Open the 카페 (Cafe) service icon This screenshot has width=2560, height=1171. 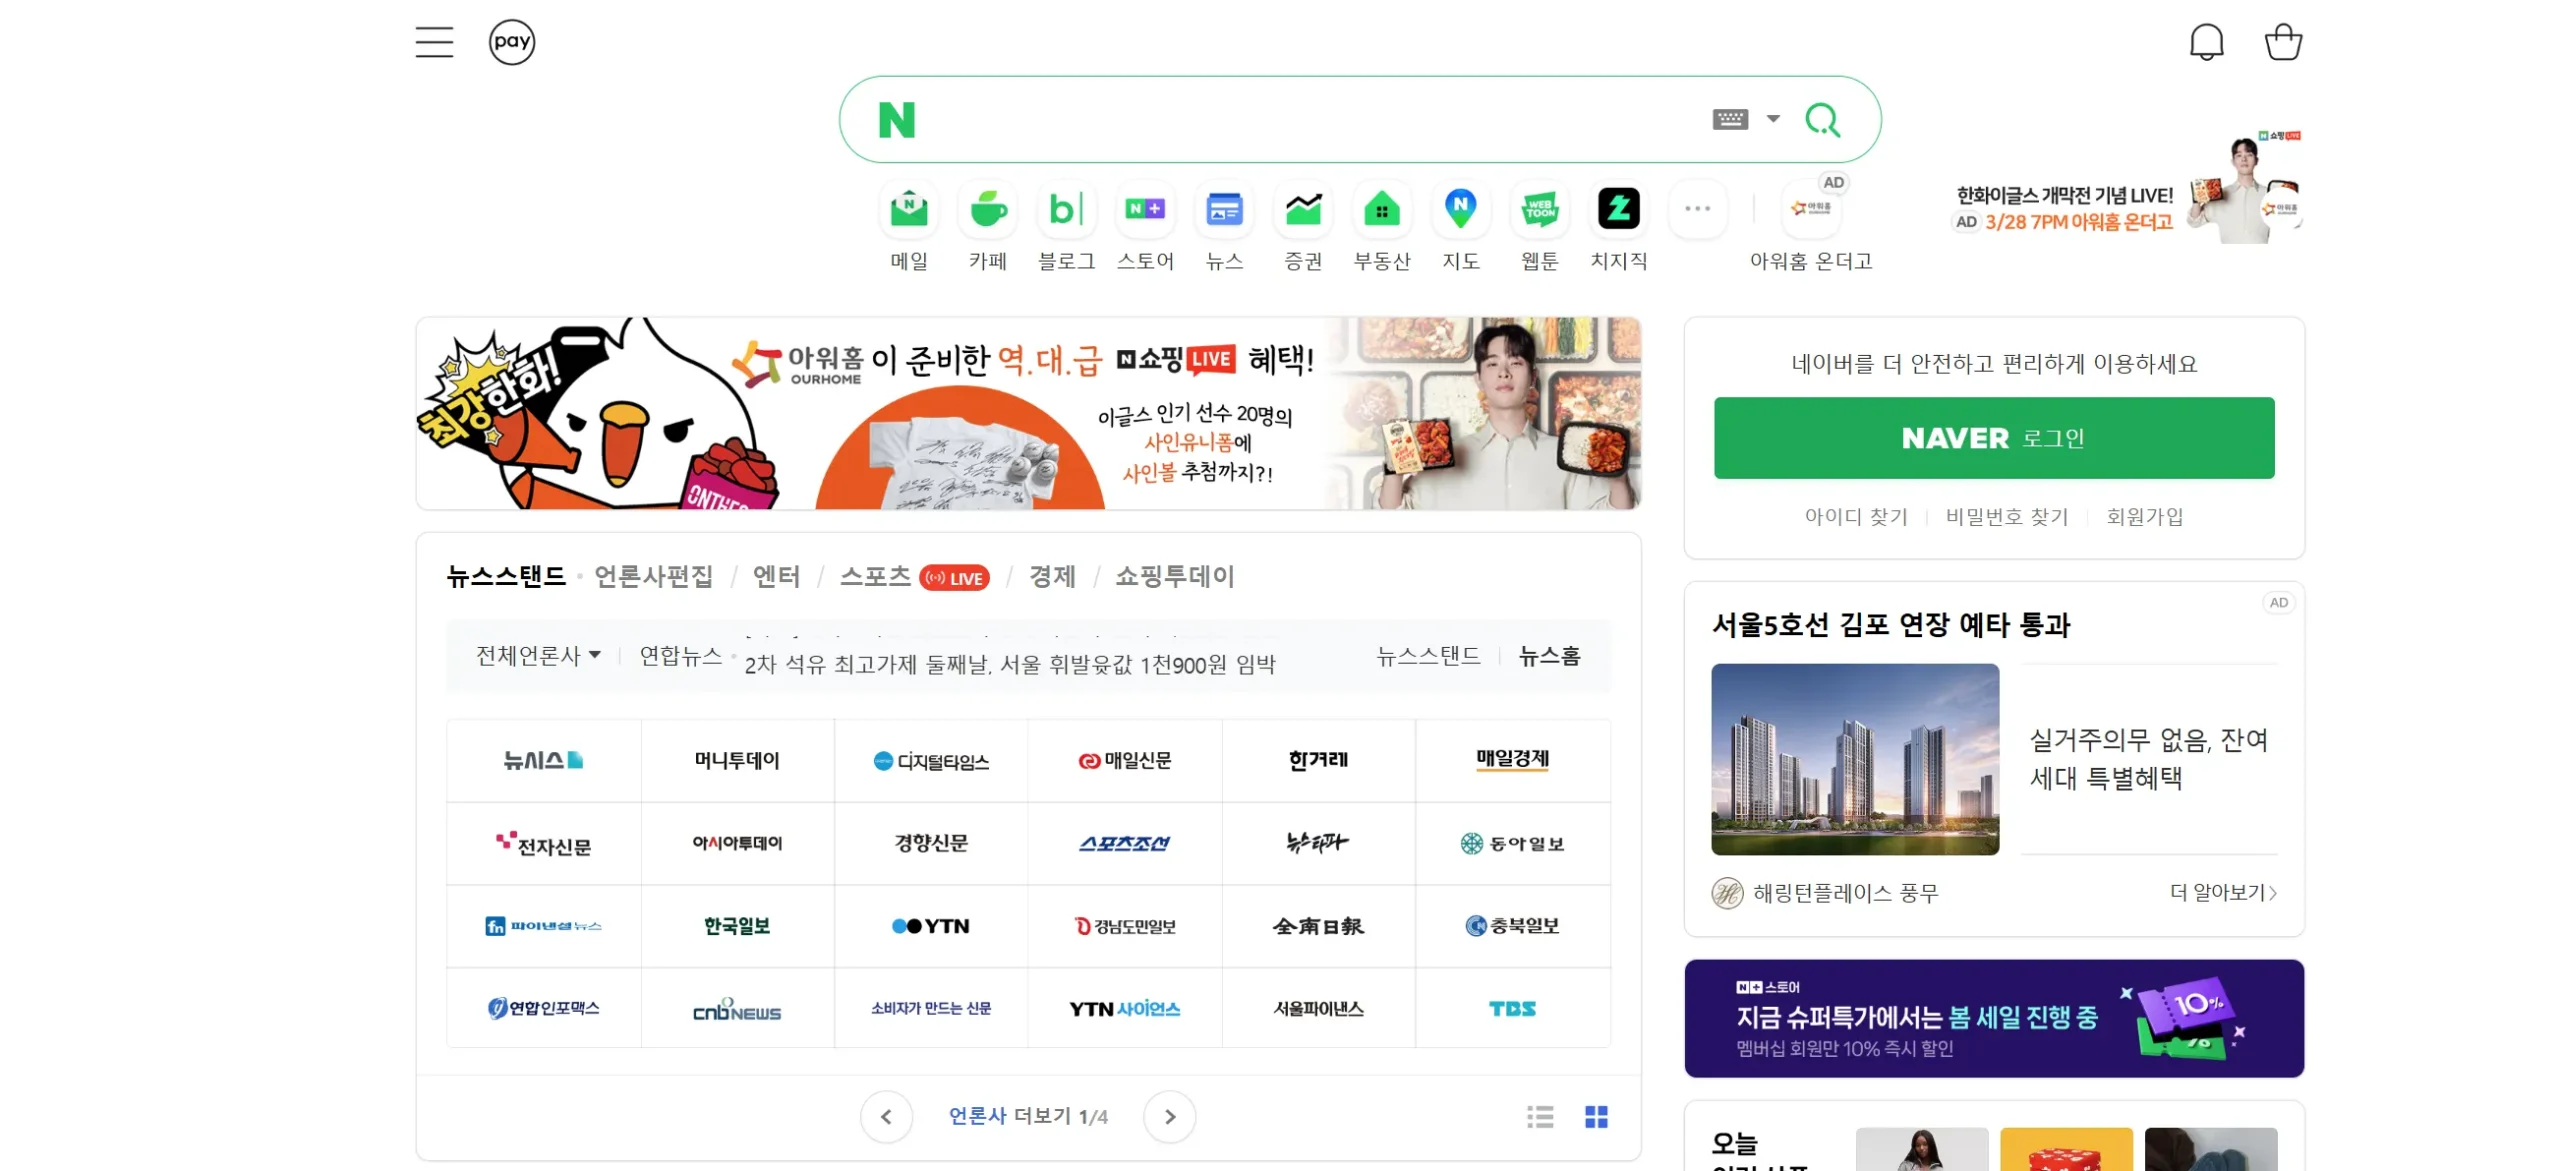coord(987,210)
